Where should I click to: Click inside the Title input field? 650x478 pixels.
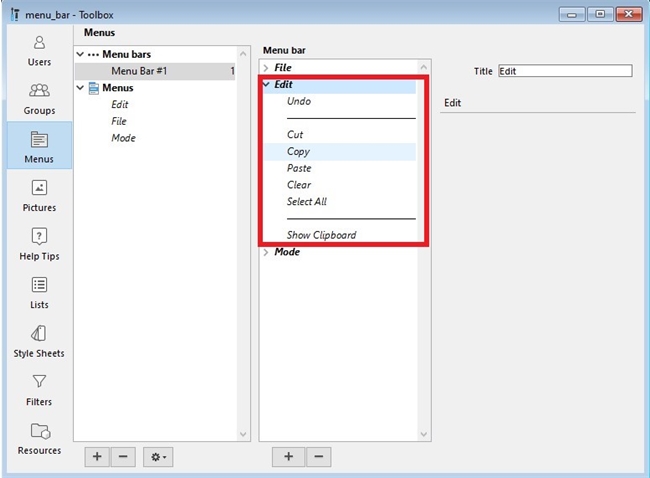pyautogui.click(x=565, y=71)
